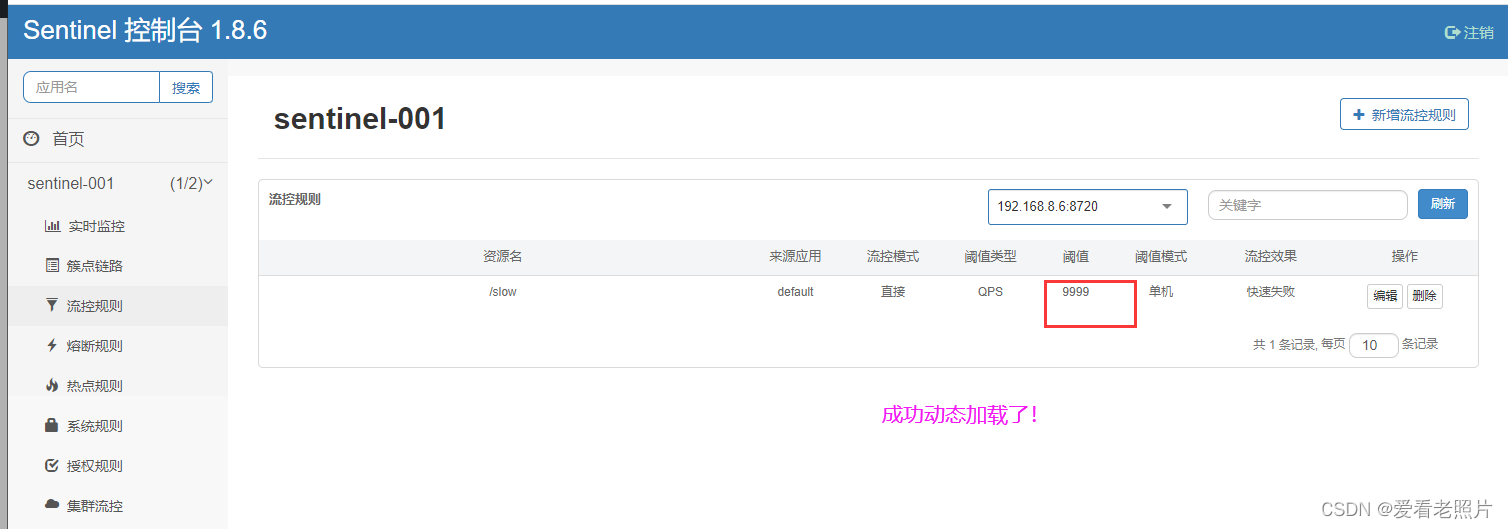This screenshot has height=529, width=1508.
Task: Click the logout icon beside 注销
Action: point(1453,32)
